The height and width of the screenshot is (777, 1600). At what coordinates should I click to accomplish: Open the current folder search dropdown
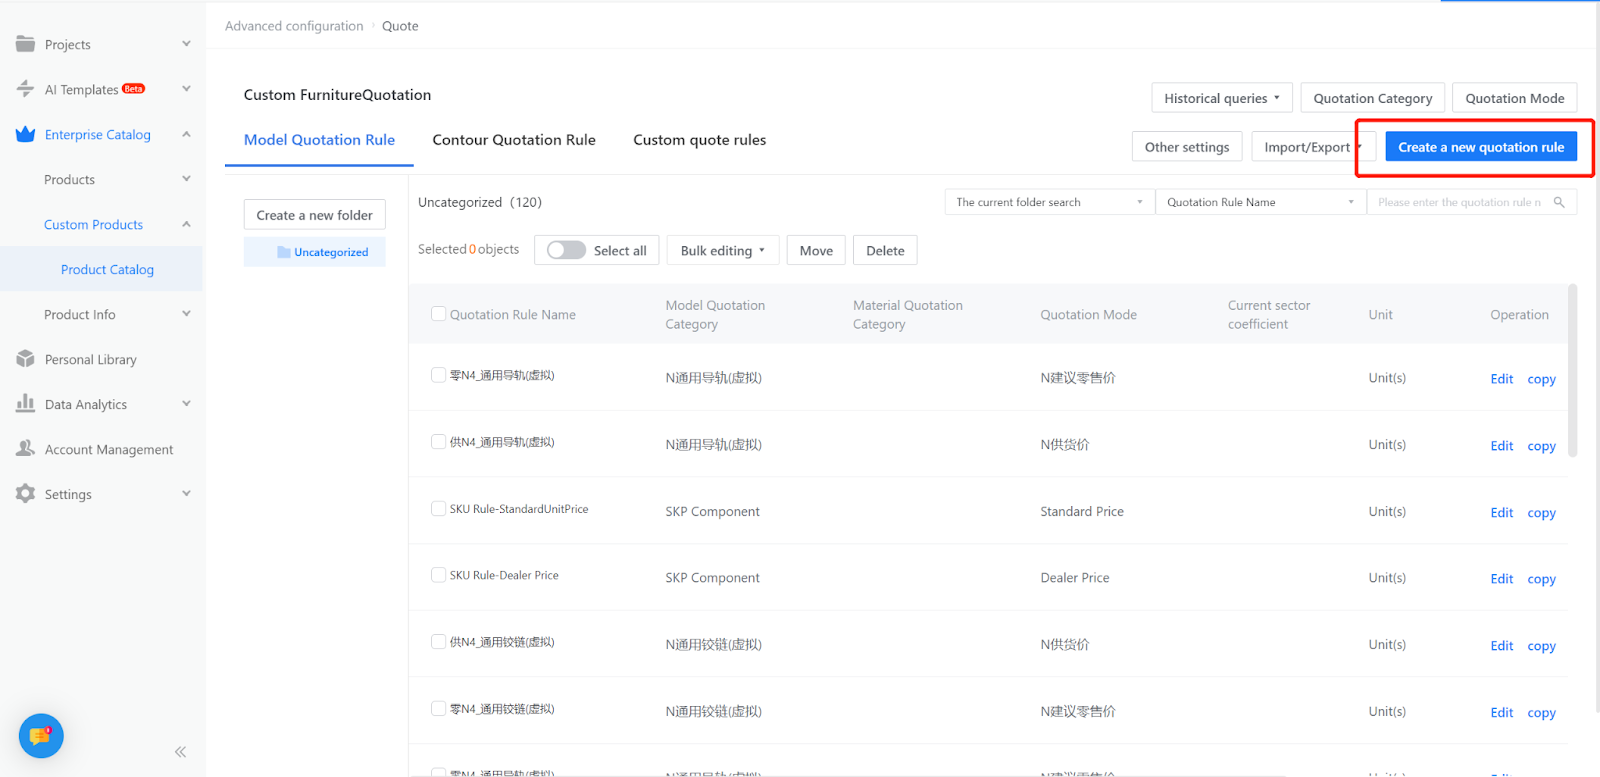[1049, 202]
